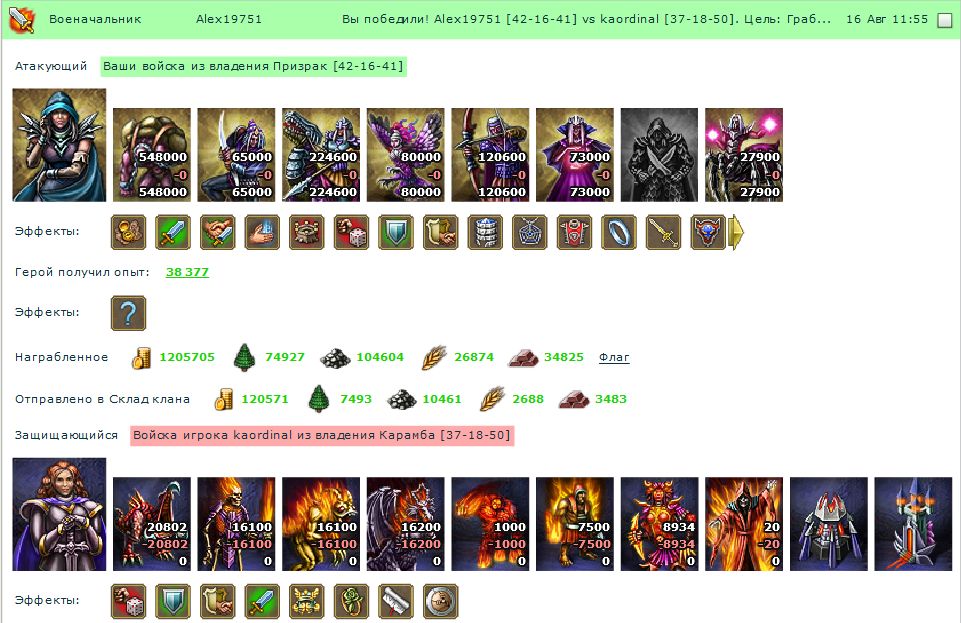
Task: Open defender domain Карамба [37-18-50] label
Action: [x=322, y=436]
